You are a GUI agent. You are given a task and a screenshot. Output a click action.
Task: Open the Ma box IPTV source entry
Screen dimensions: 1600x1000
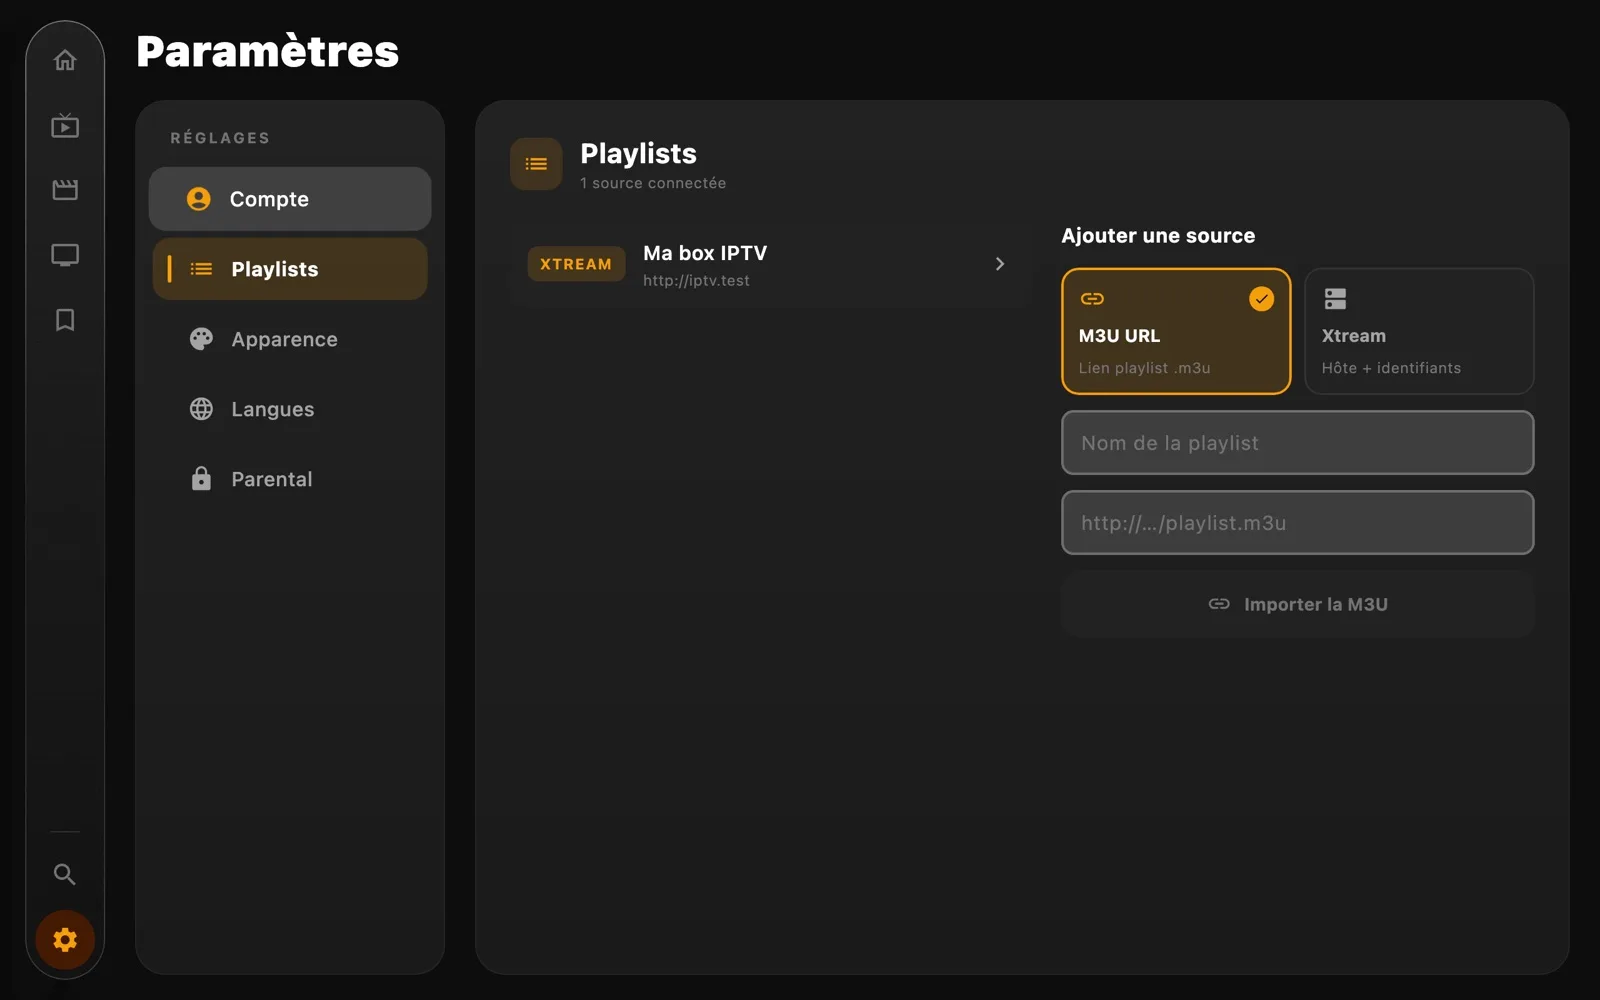click(770, 265)
